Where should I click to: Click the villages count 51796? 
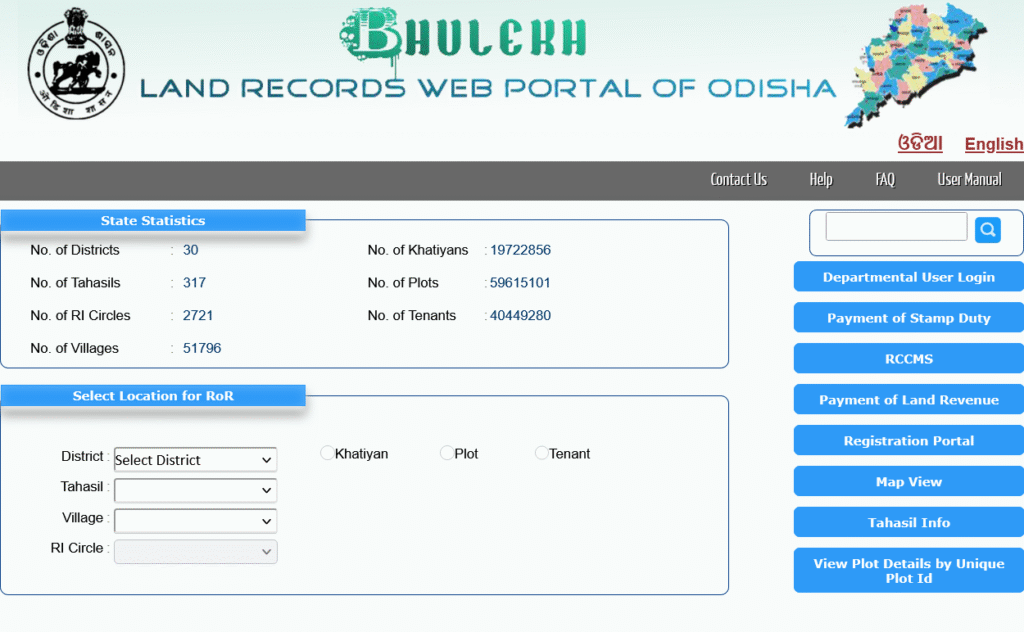tap(202, 348)
